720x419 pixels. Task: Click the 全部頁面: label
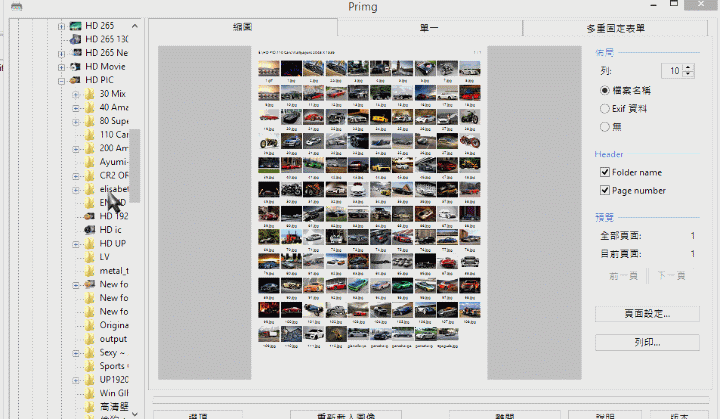click(621, 236)
